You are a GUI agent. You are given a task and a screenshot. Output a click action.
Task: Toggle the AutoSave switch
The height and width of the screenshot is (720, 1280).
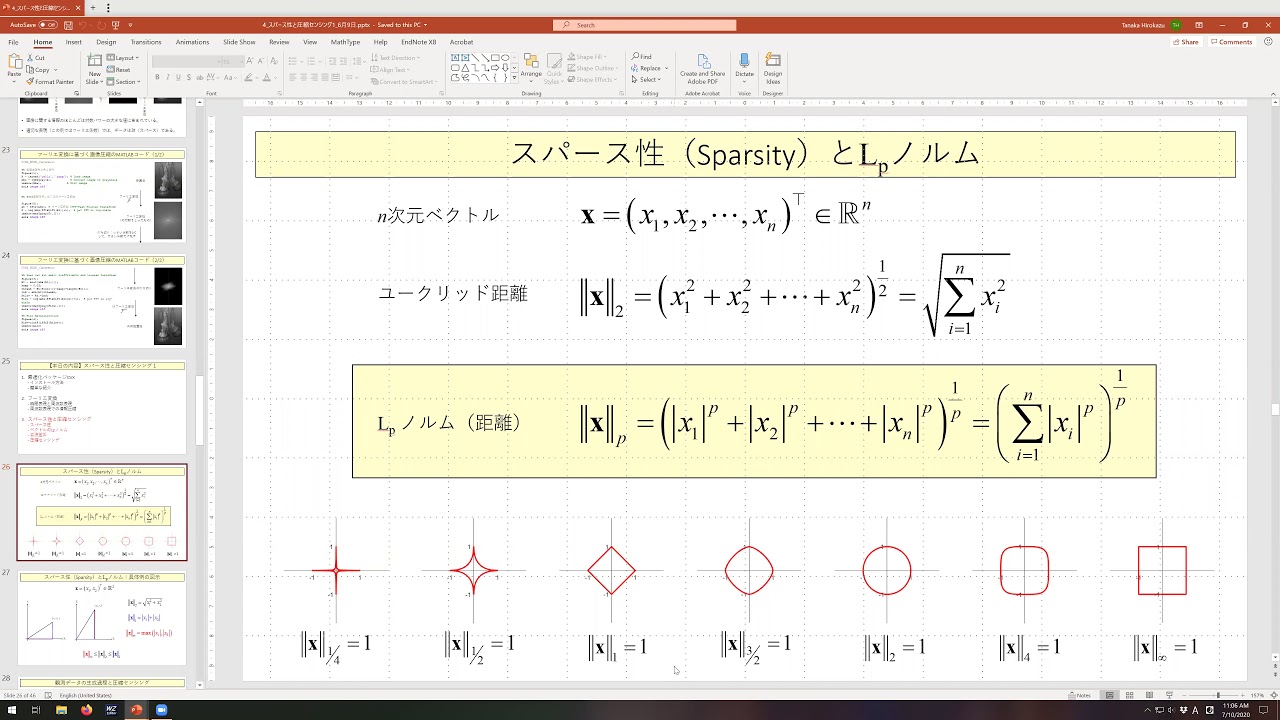[48, 25]
